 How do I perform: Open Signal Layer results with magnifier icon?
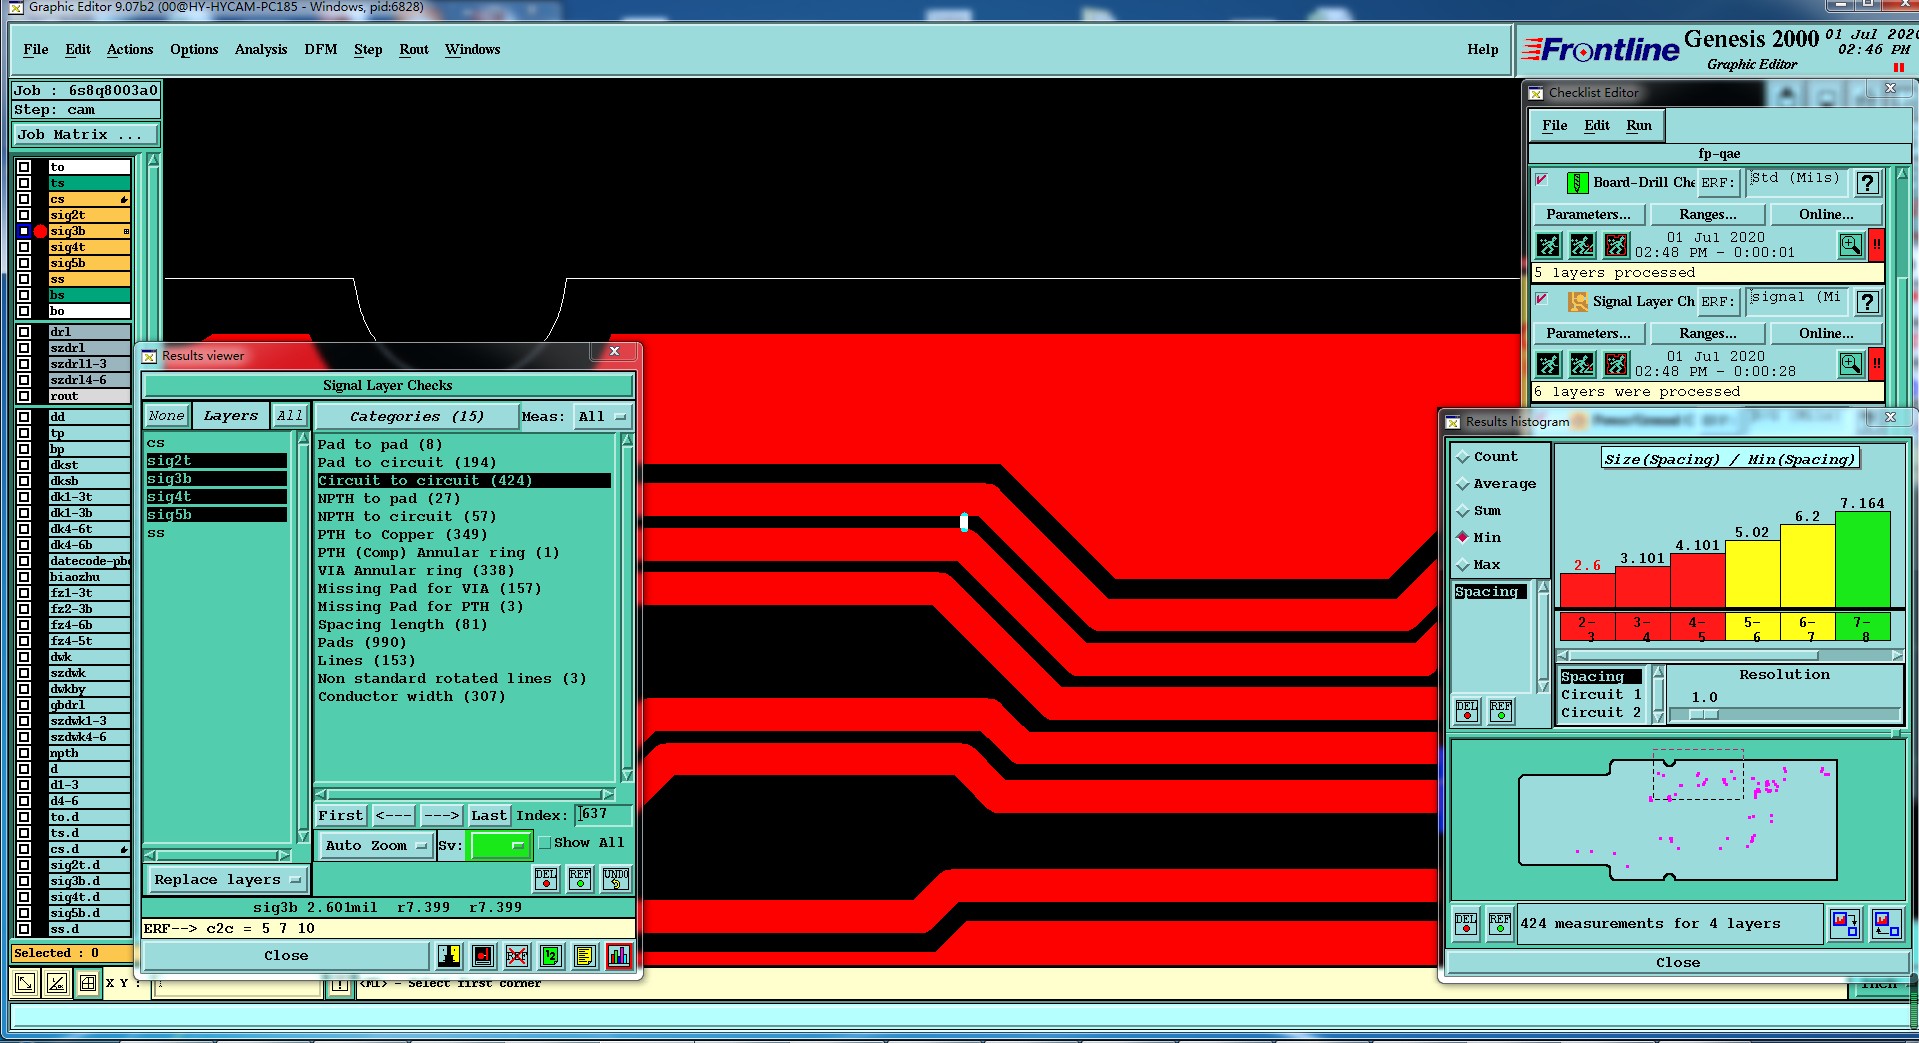pyautogui.click(x=1851, y=364)
